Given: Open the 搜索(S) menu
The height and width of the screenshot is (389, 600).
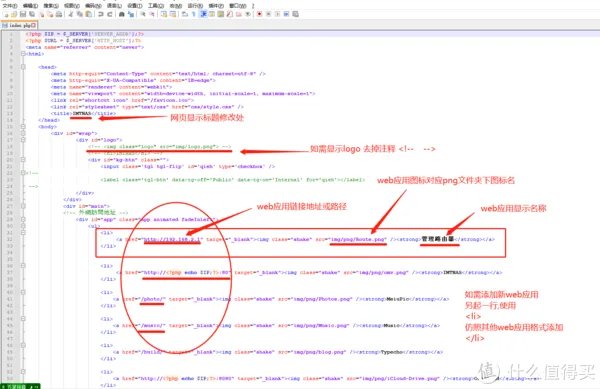Looking at the screenshot, I should click(51, 6).
